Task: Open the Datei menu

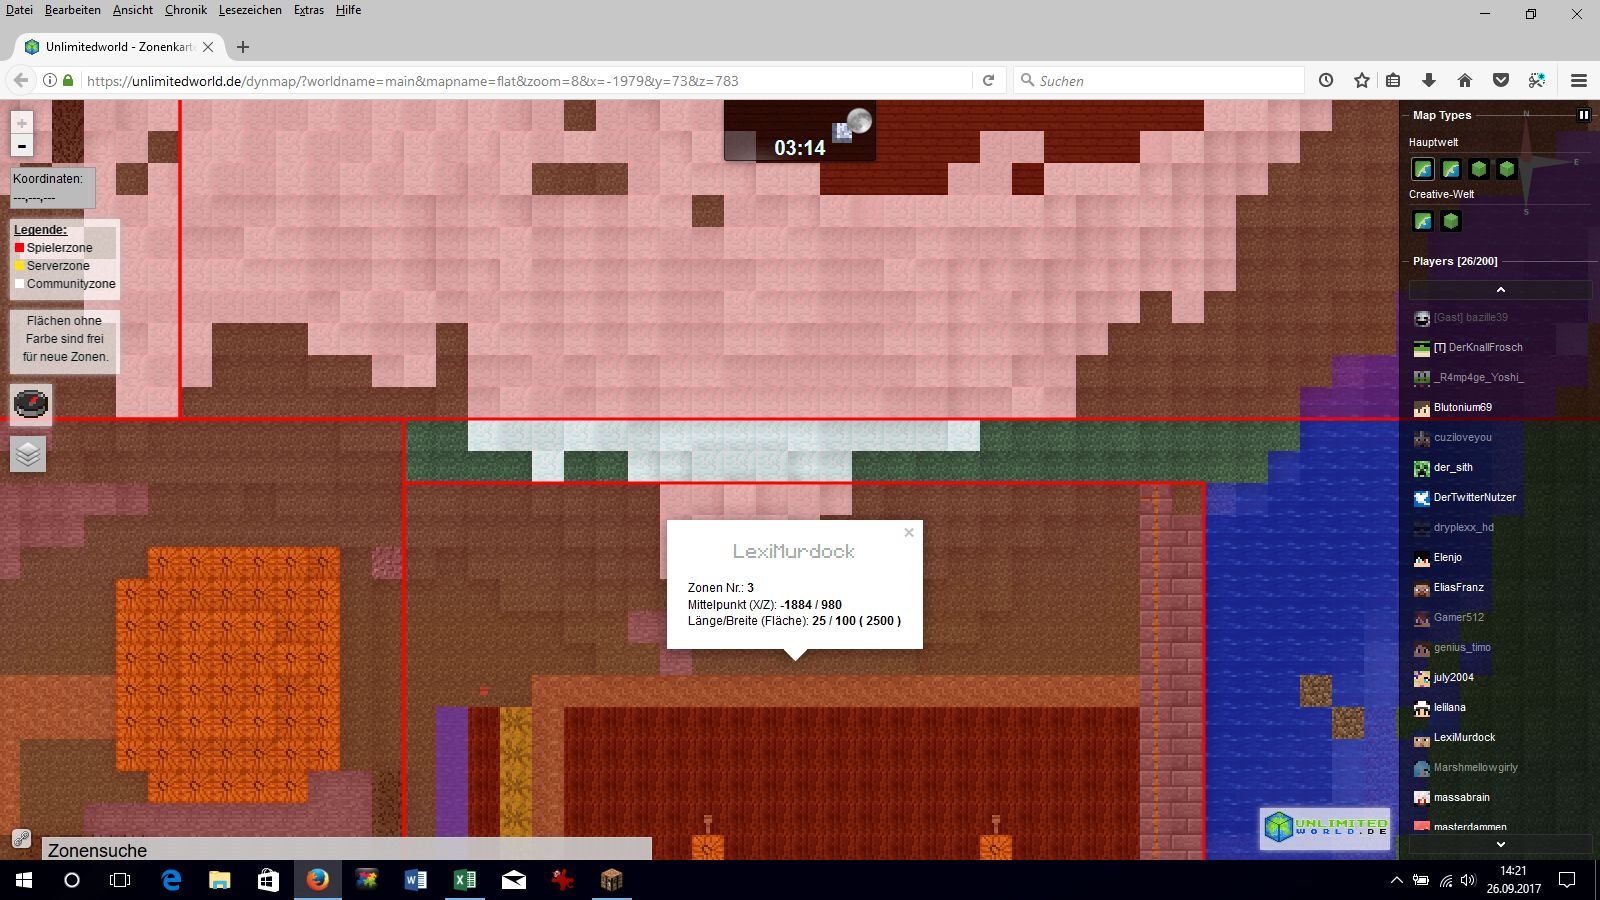Action: (x=19, y=10)
